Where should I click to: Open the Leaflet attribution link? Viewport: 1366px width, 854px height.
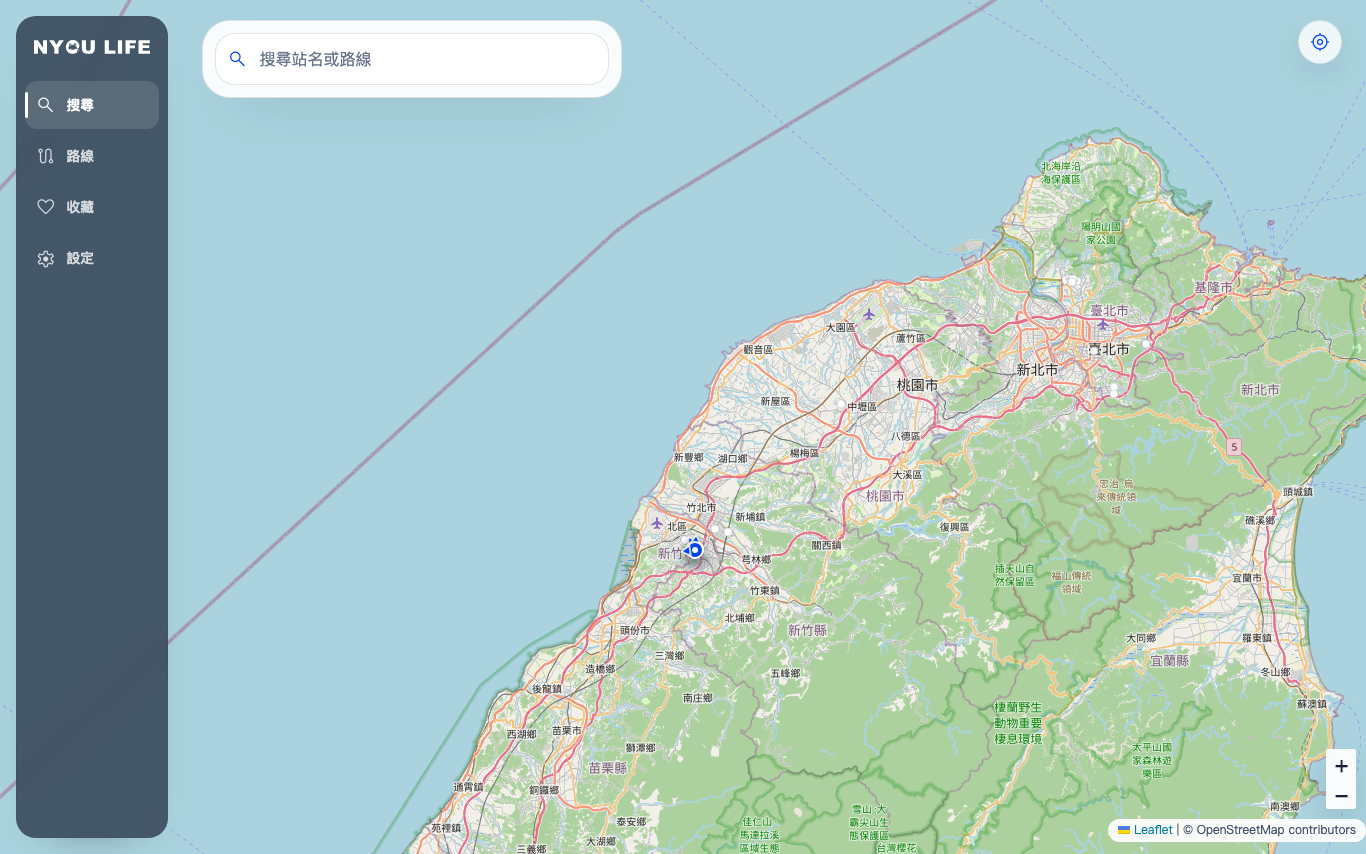pos(1145,830)
